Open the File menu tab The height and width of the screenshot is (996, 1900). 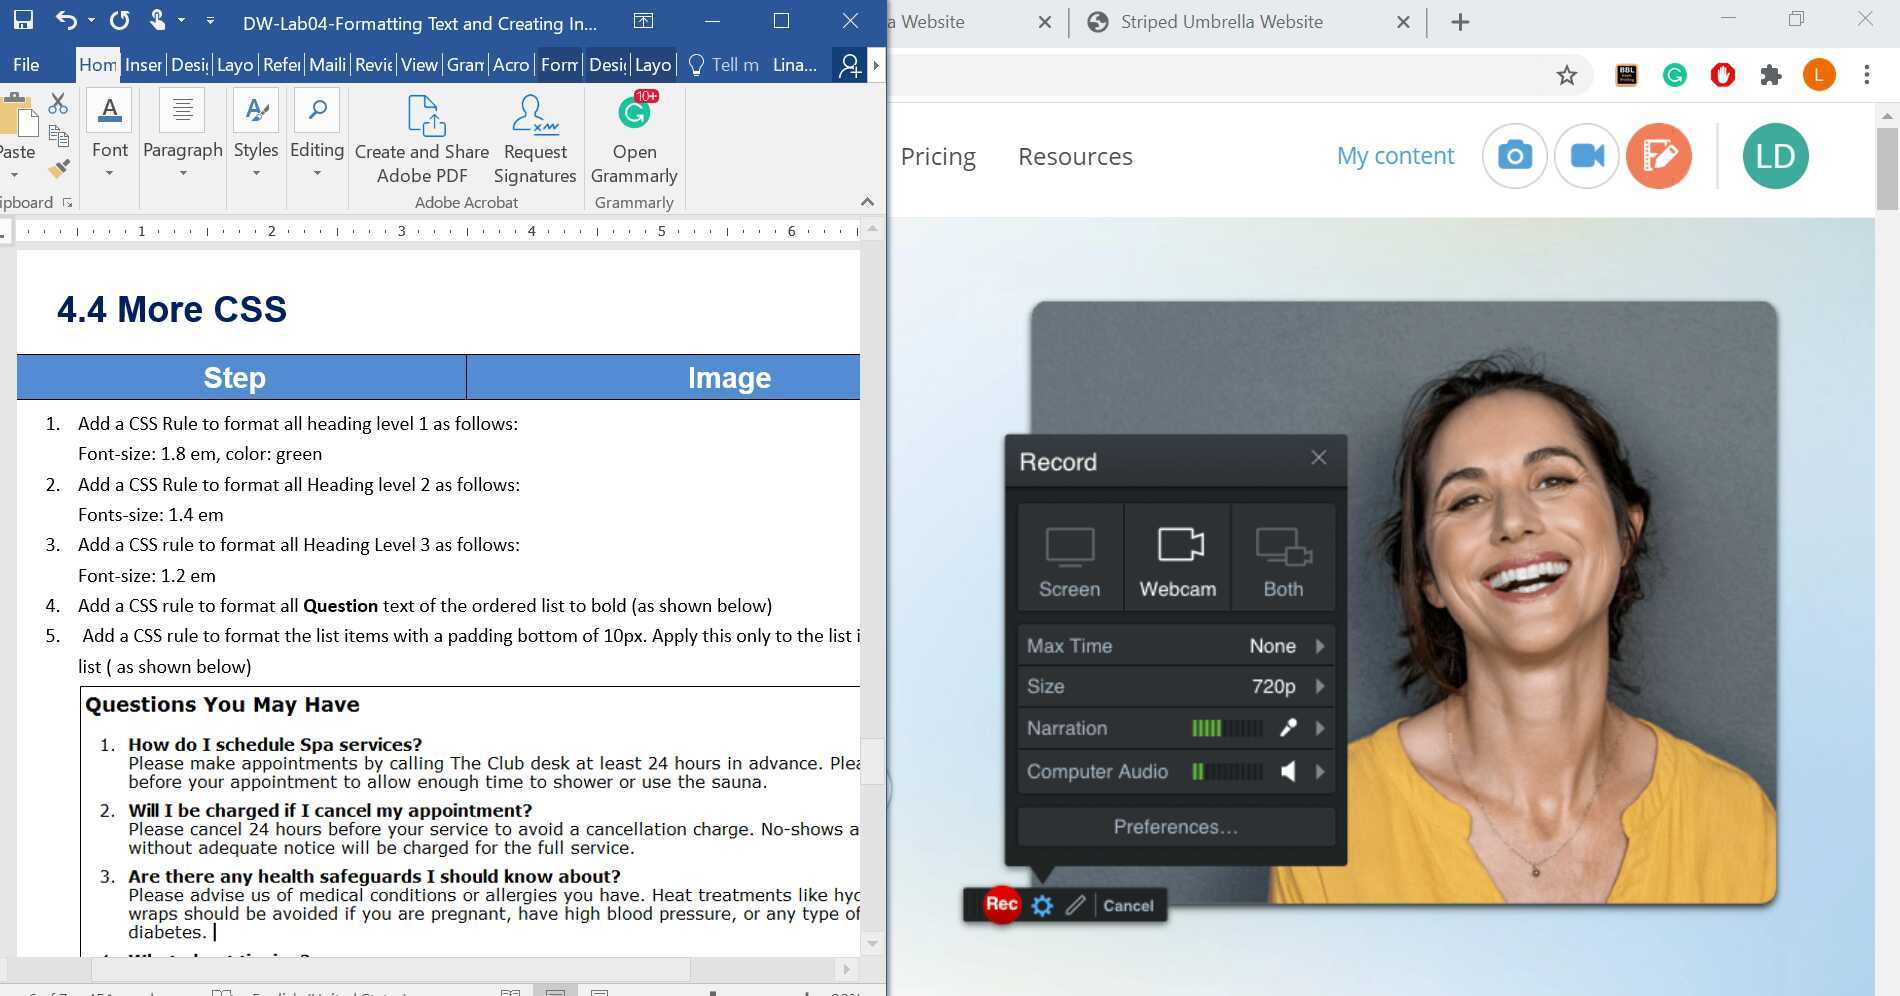(26, 65)
